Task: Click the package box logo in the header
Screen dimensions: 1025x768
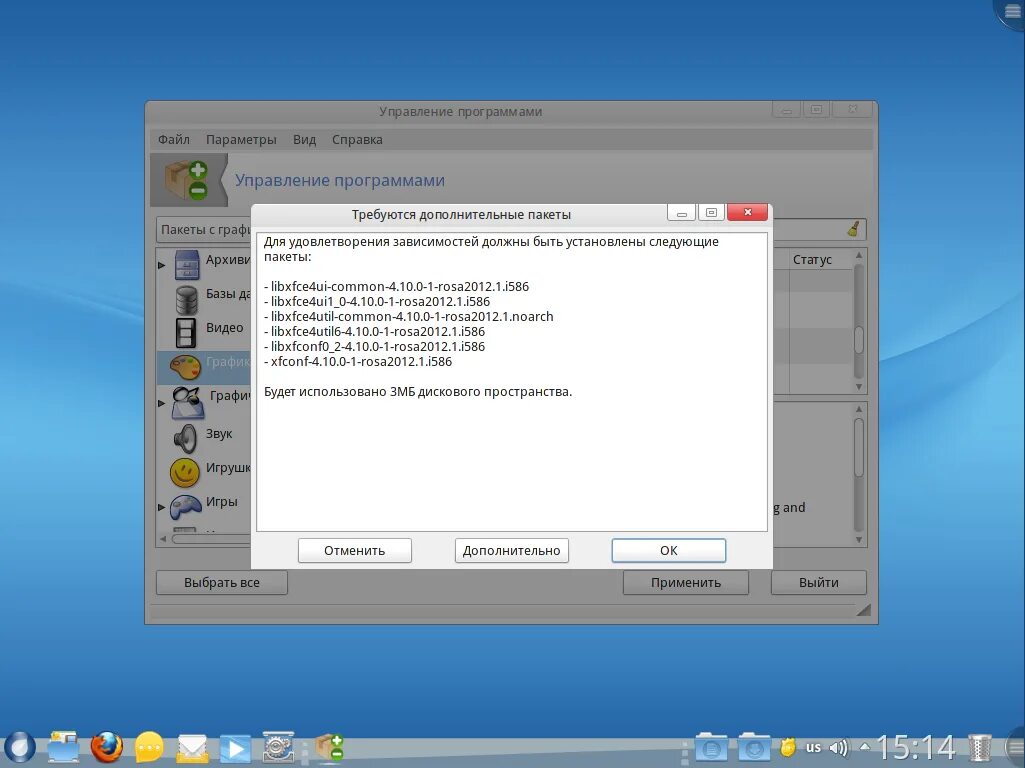Action: (x=187, y=180)
